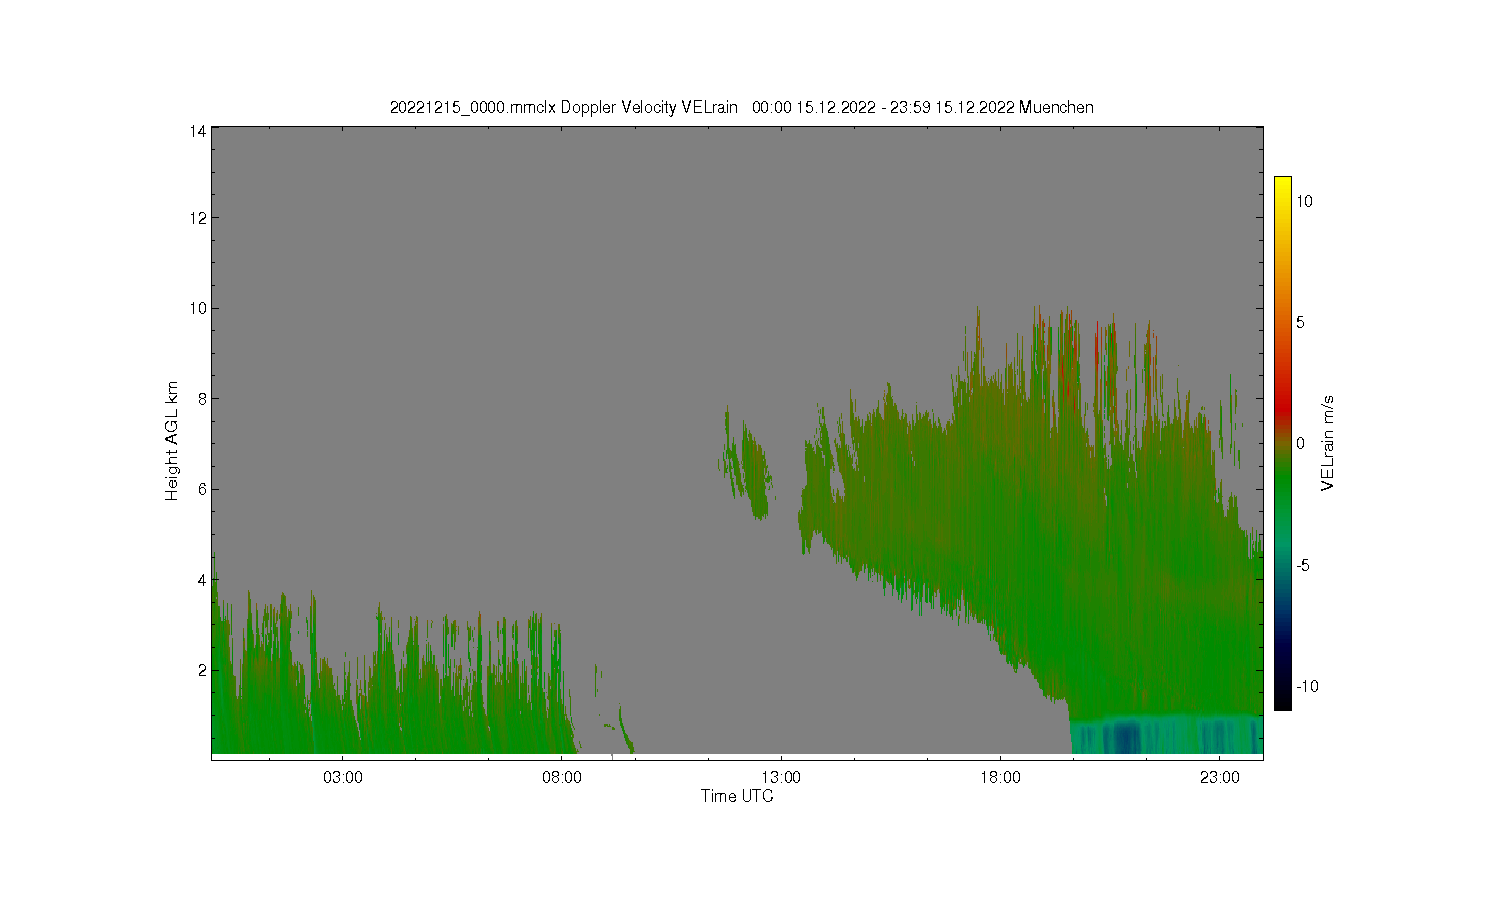Click the 'VELrain m/s' colorbar label

(1328, 443)
